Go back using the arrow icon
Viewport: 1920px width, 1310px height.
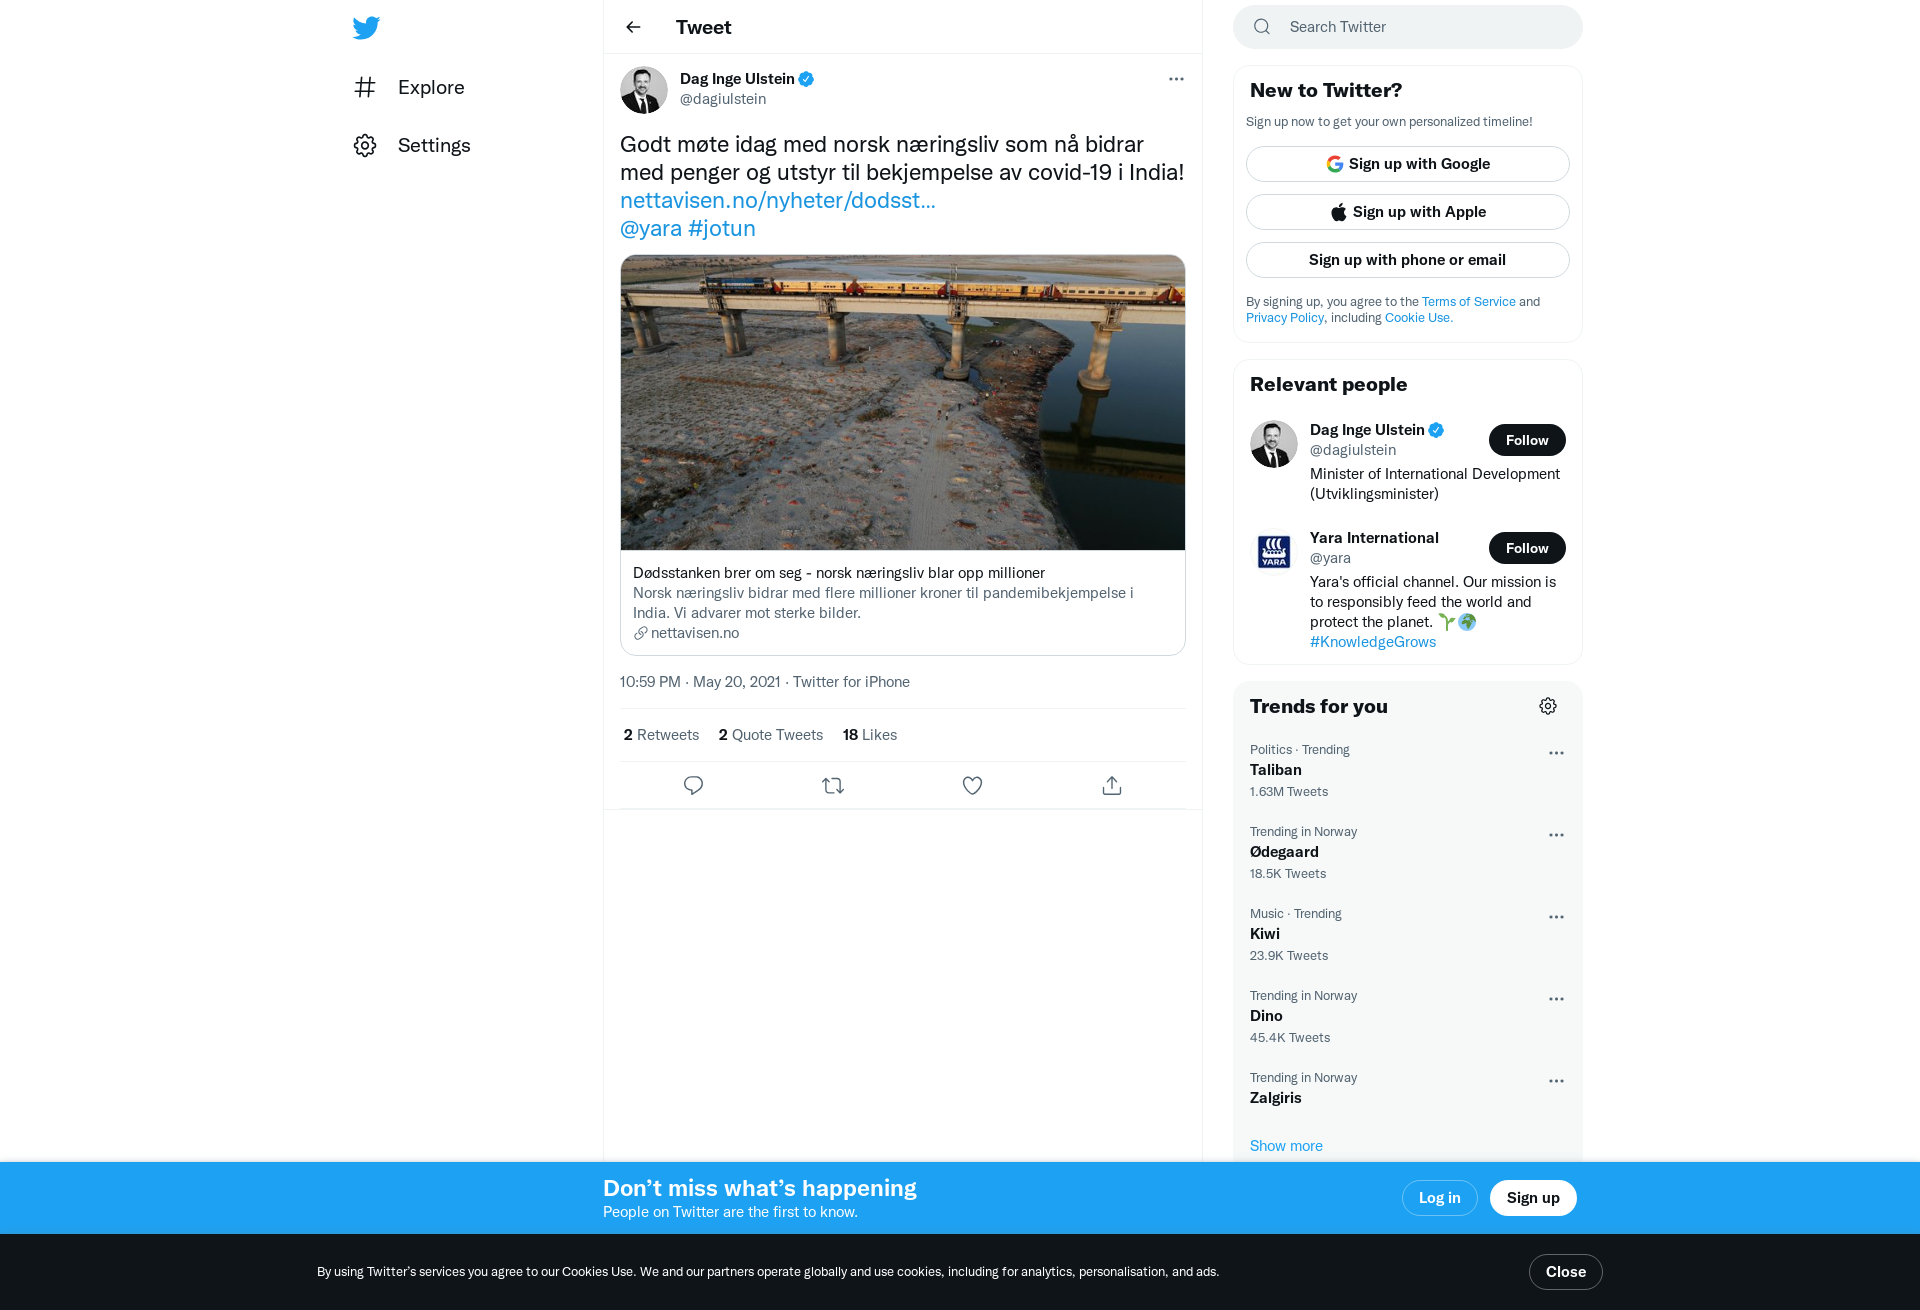tap(633, 27)
